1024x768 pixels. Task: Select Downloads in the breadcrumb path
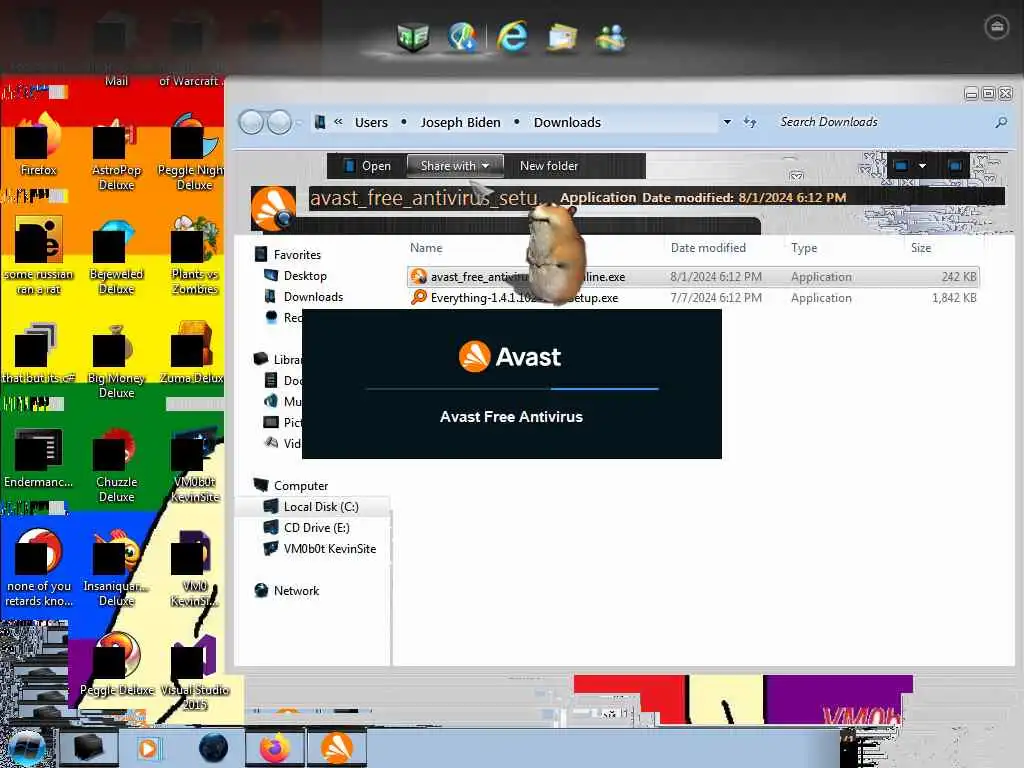567,122
